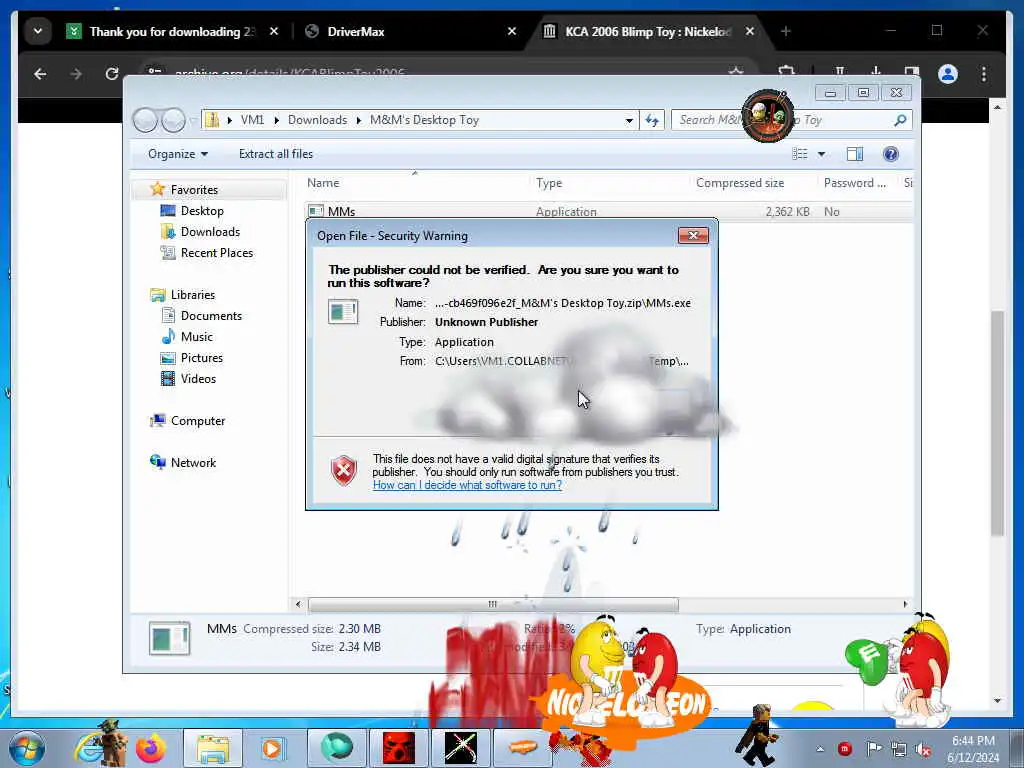
Task: Expand the arrow after VM1 in the breadcrumb
Action: coord(276,120)
